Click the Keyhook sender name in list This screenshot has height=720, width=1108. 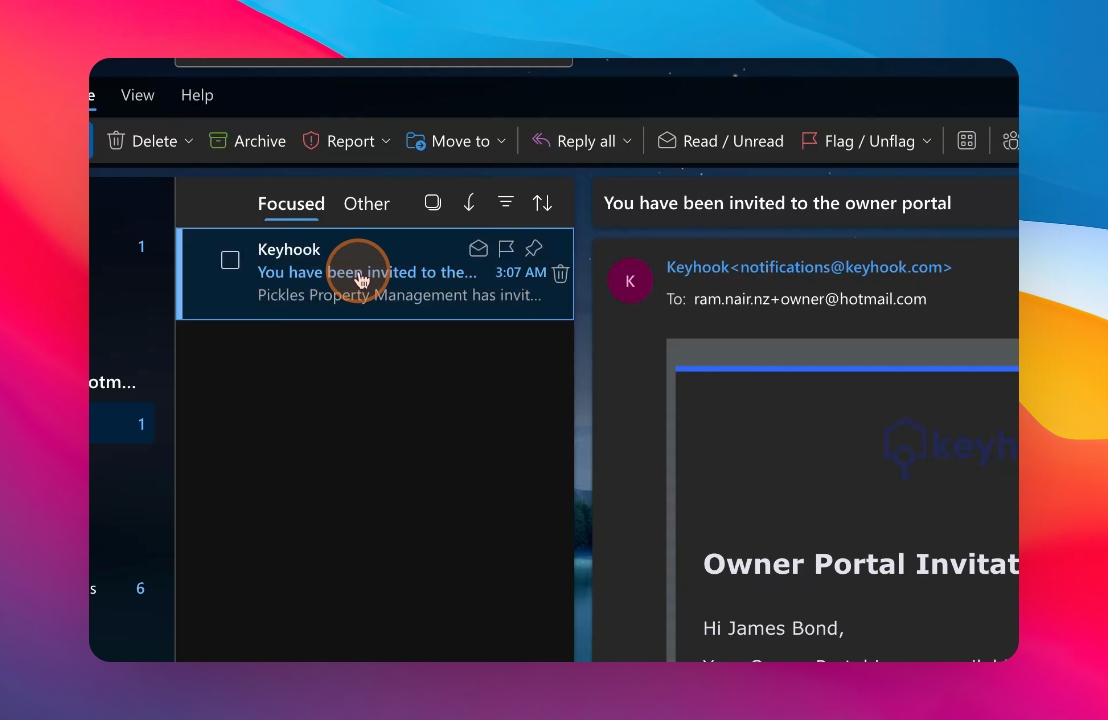click(289, 249)
